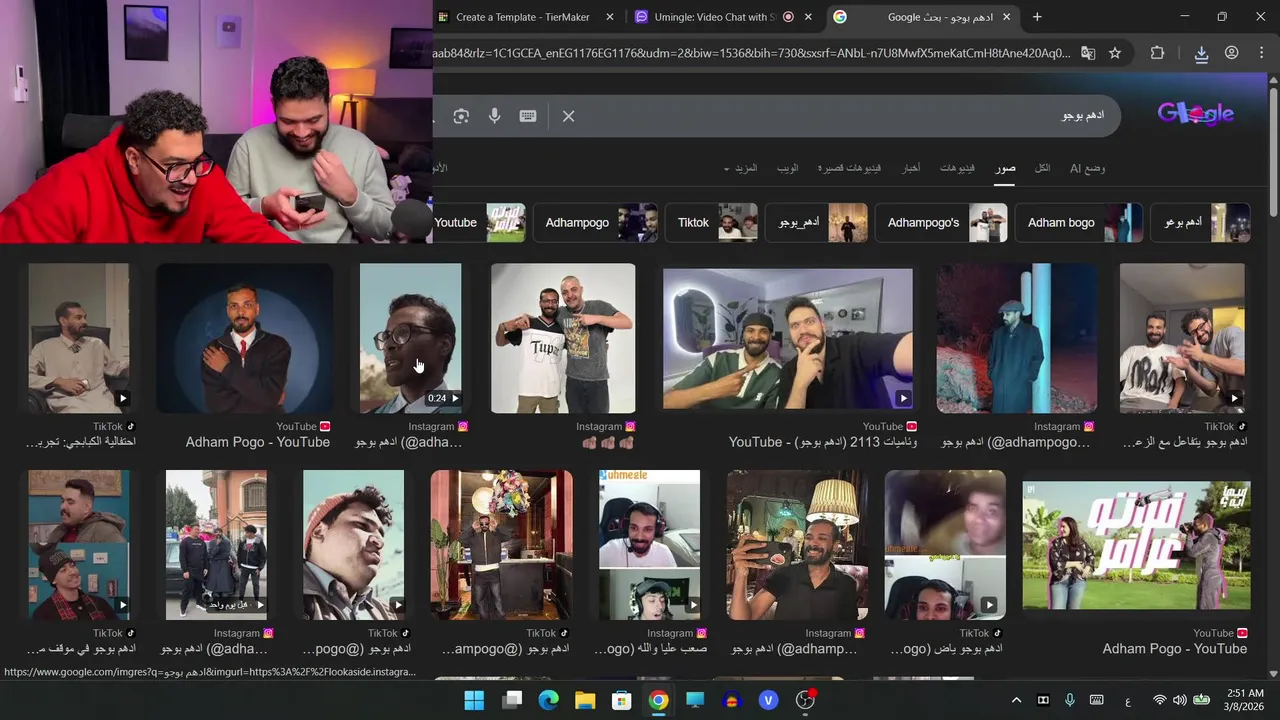Open the وضع AI mode tab
This screenshot has height=720, width=1280.
[1087, 168]
